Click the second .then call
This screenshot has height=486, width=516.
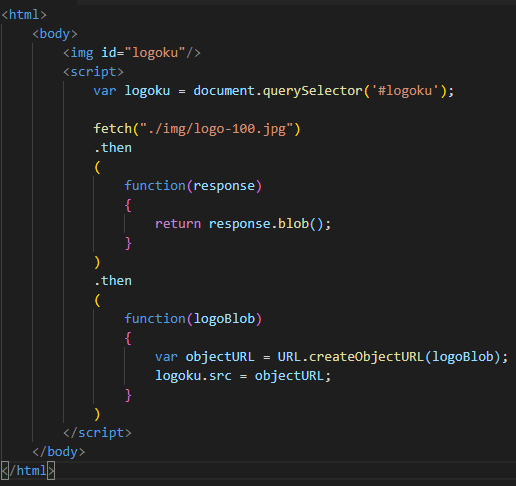coord(113,281)
